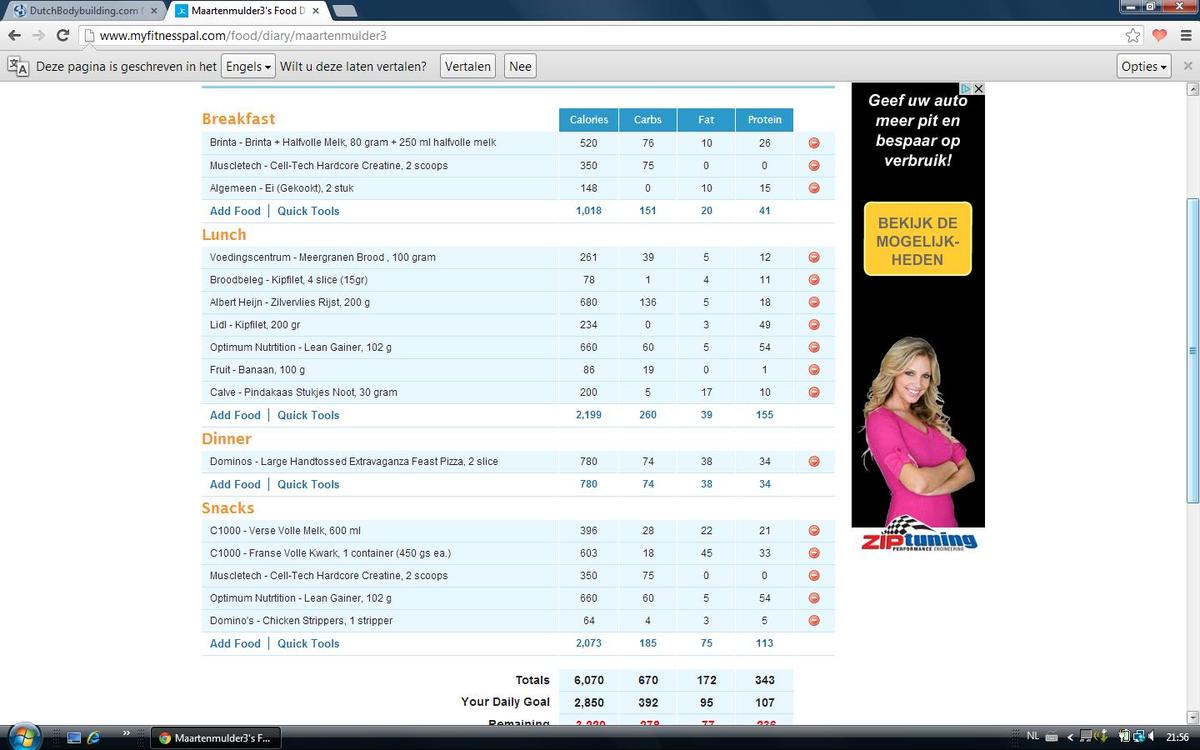Viewport: 1200px width, 750px height.
Task: Close the ad with the X icon
Action: coord(978,89)
